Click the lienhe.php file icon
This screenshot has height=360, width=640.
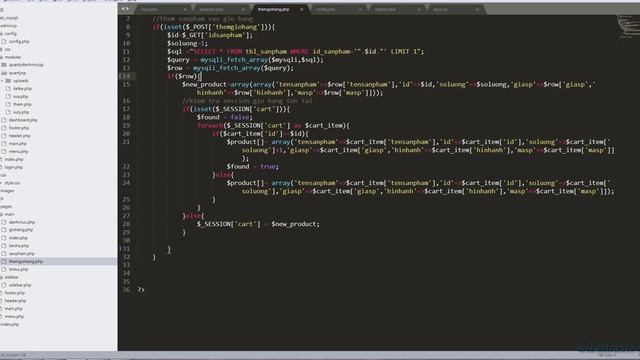(4, 246)
